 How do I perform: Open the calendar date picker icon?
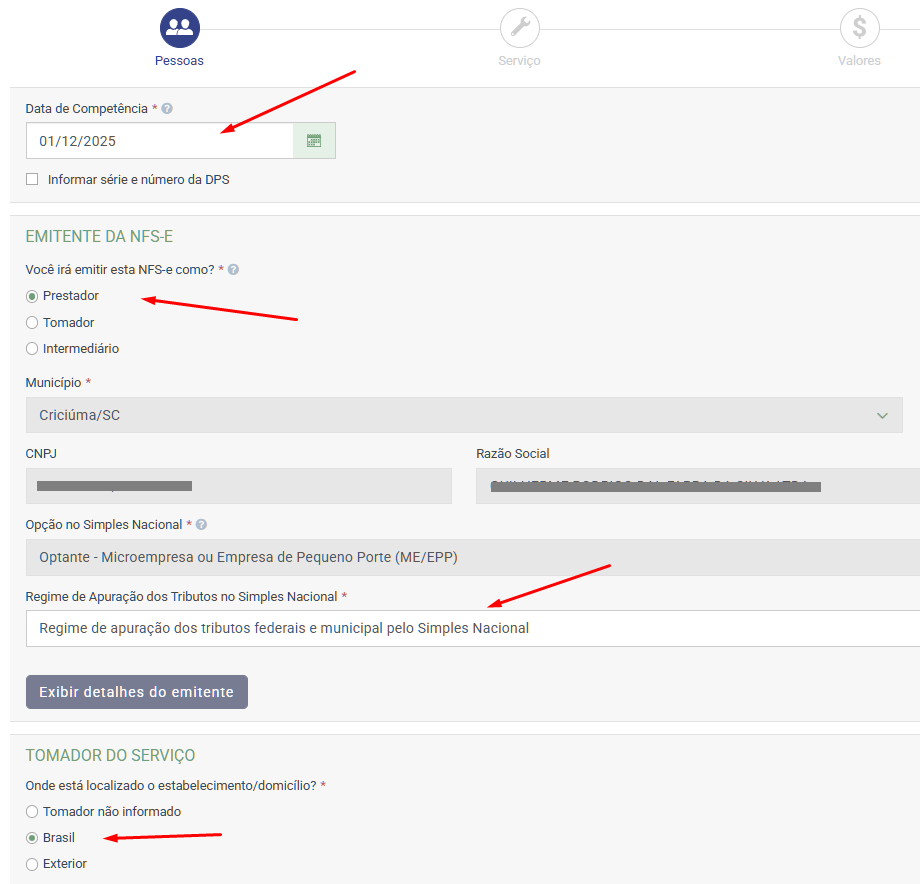[314, 141]
